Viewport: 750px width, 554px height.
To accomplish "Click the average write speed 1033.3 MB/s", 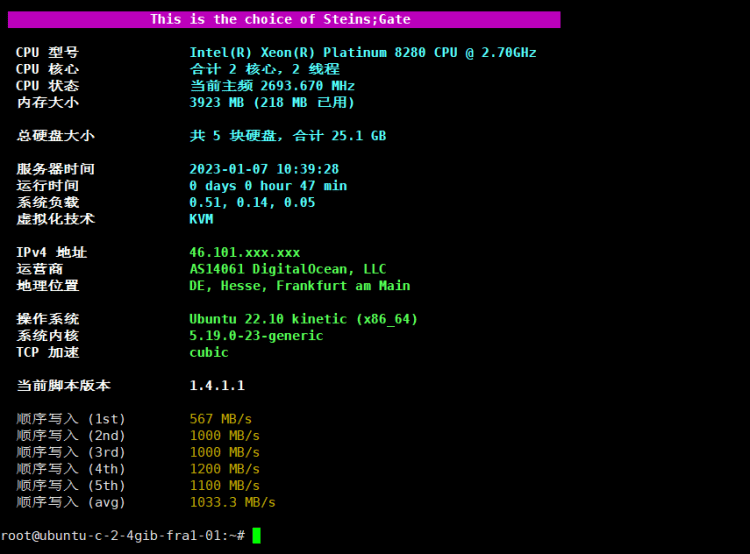I will [232, 502].
